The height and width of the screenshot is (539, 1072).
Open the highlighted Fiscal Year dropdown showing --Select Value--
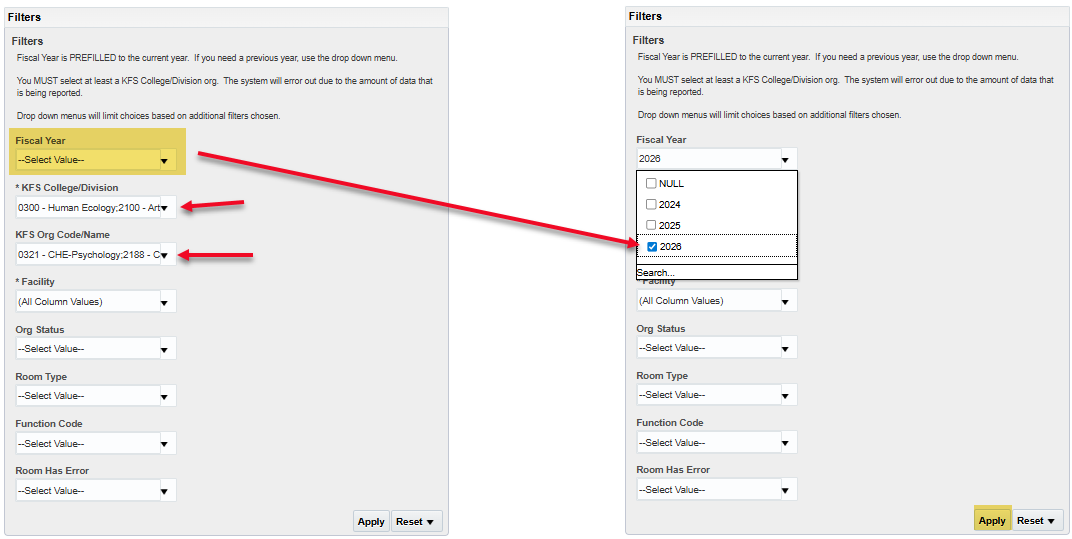164,160
